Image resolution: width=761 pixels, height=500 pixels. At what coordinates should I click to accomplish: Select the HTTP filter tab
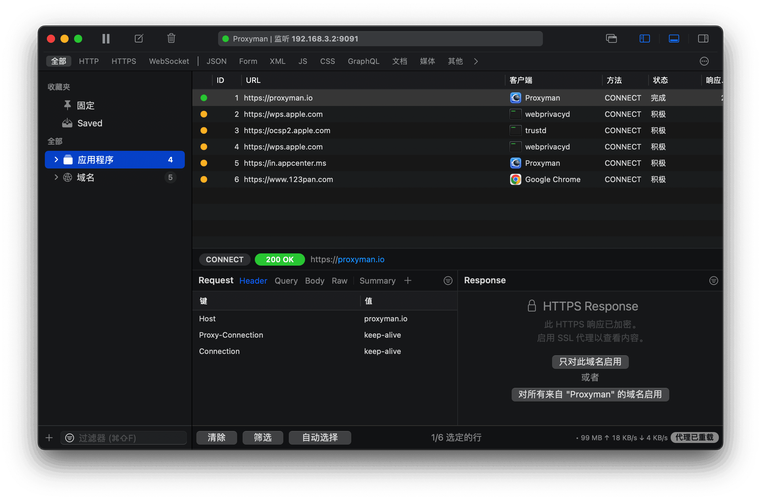tap(89, 61)
